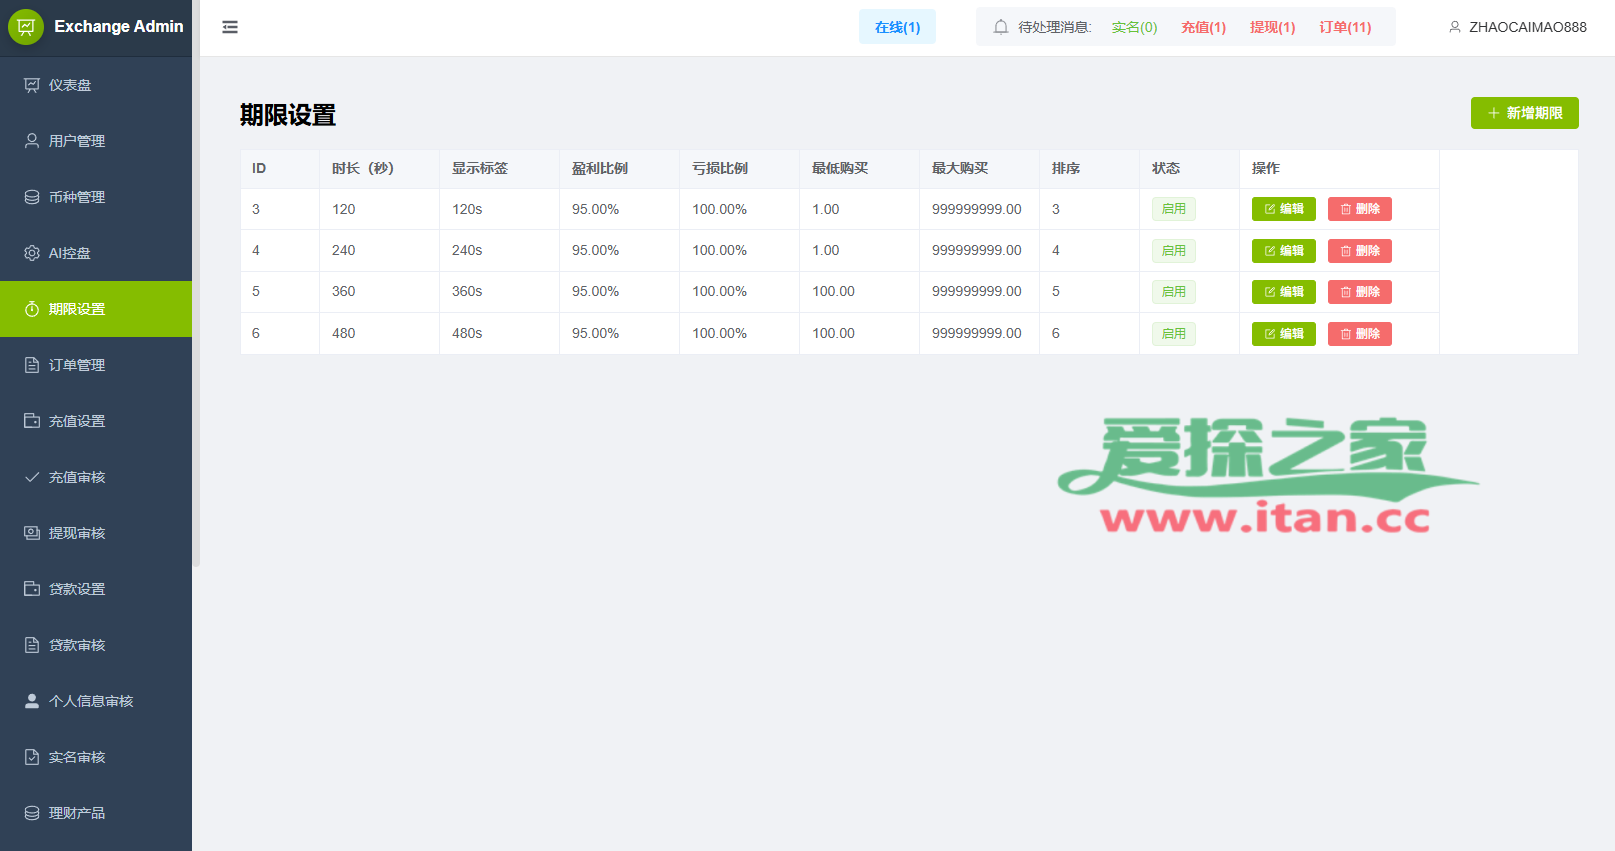Open AI控盘 in the sidebar
The height and width of the screenshot is (851, 1615).
tap(70, 253)
